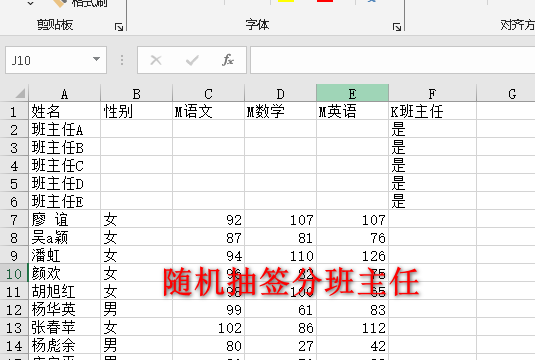Image resolution: width=535 pixels, height=360 pixels.
Task: Select column D header
Action: coord(280,93)
